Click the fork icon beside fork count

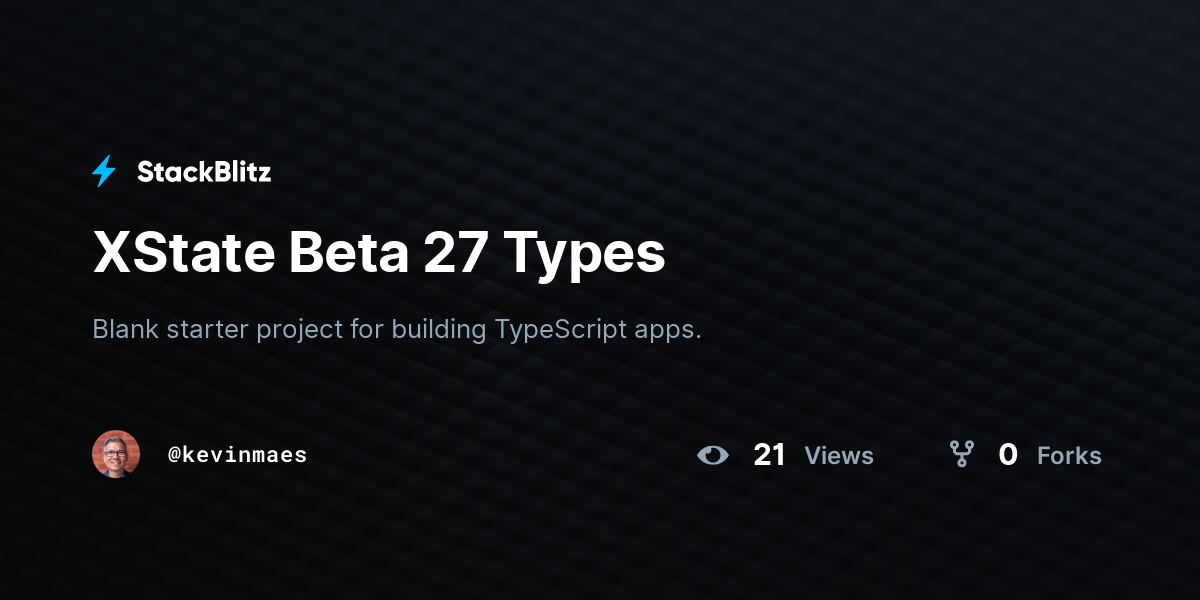pos(962,455)
